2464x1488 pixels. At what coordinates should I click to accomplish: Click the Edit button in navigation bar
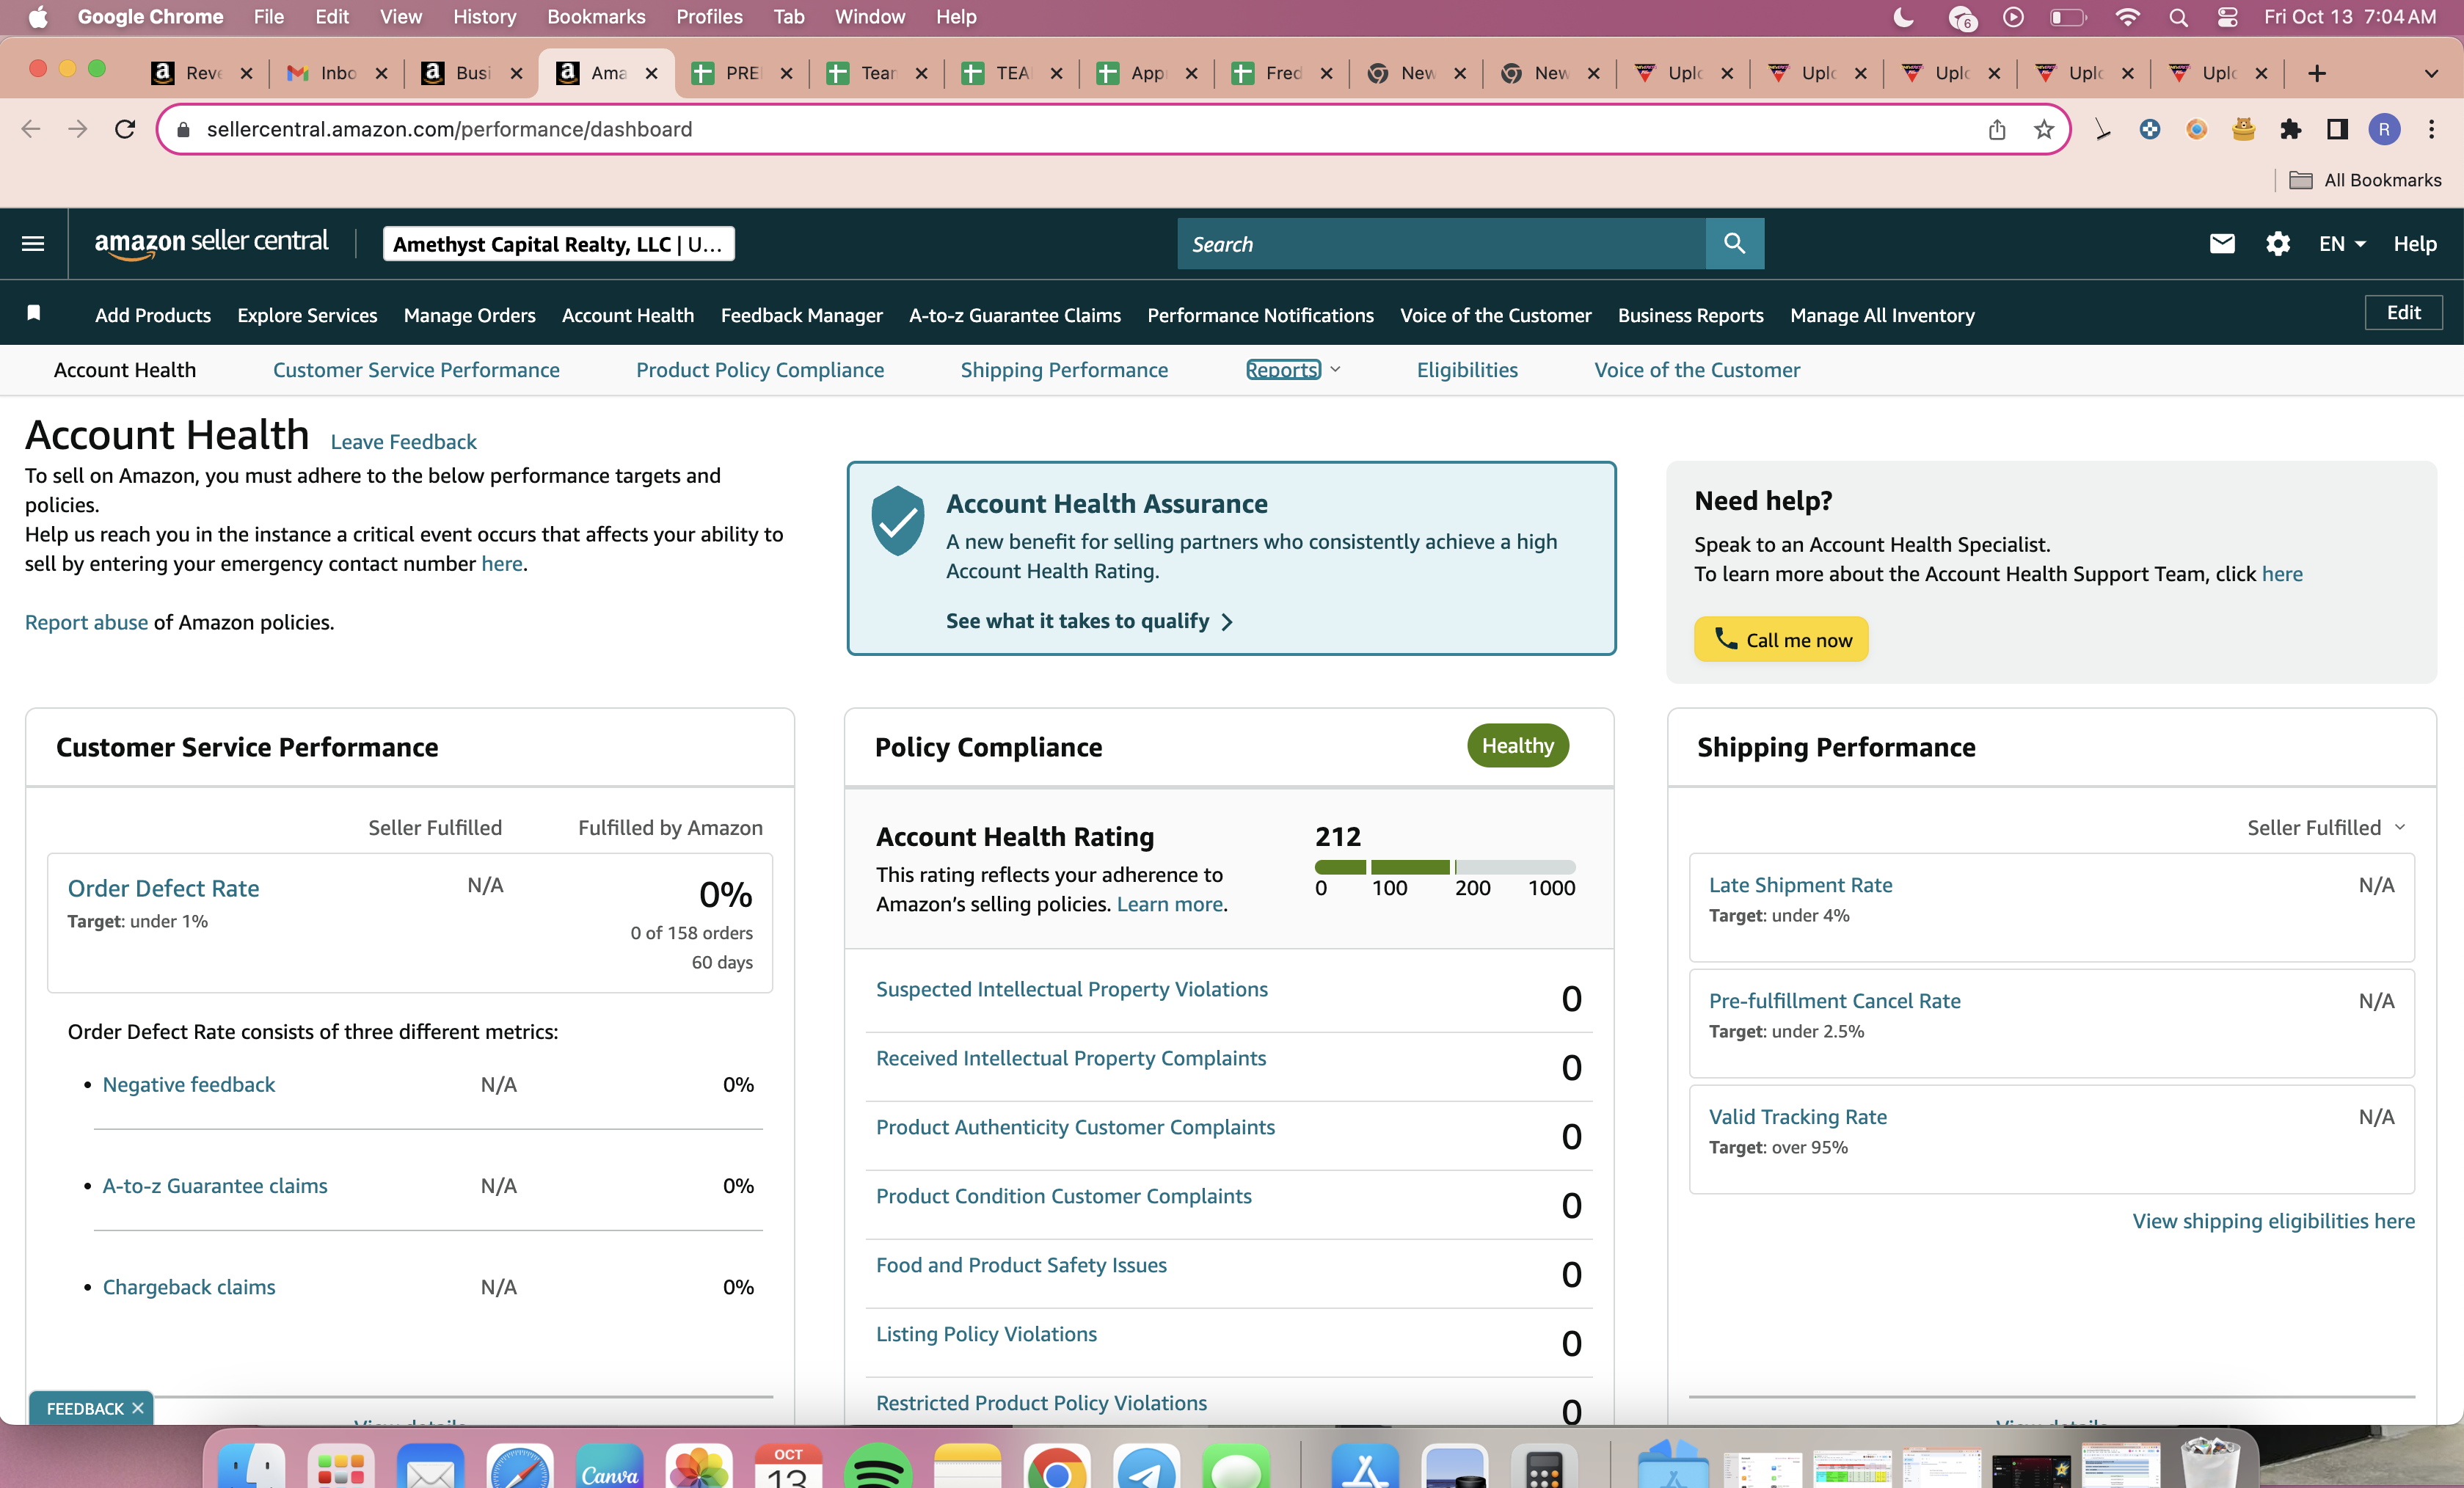(x=2403, y=313)
